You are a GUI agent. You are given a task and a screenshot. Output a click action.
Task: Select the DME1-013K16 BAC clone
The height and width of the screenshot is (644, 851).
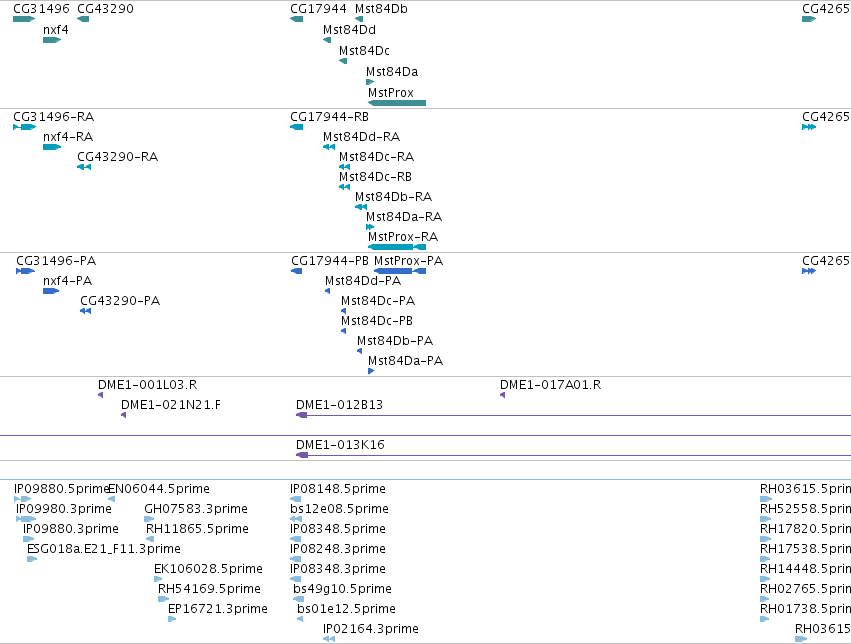point(573,455)
